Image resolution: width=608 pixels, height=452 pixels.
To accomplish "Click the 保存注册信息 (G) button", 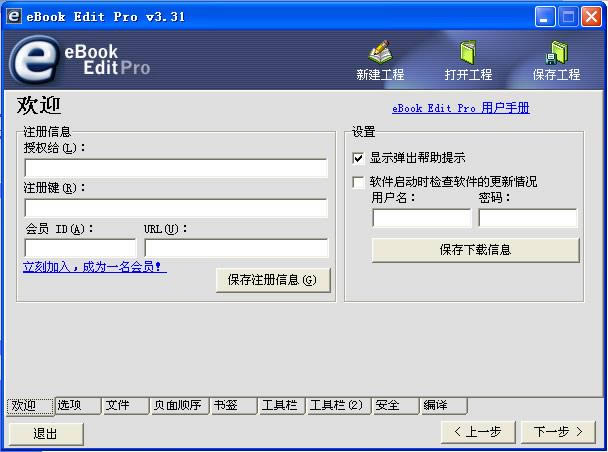I will tap(273, 280).
